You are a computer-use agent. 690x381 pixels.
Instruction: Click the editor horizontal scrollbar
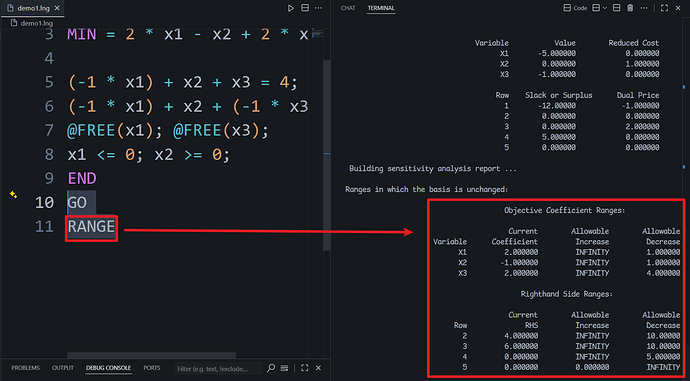[151, 355]
